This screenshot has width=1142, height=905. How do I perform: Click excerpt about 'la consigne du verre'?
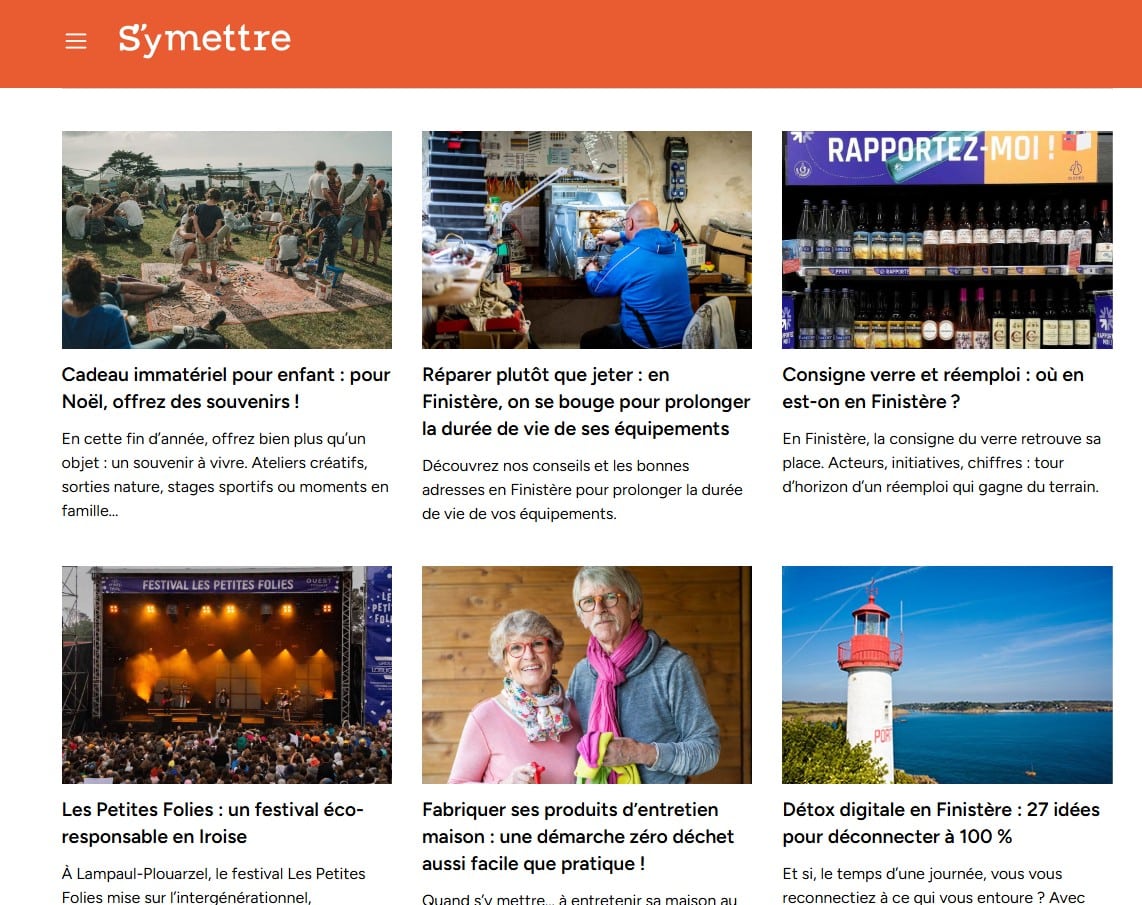tap(940, 463)
